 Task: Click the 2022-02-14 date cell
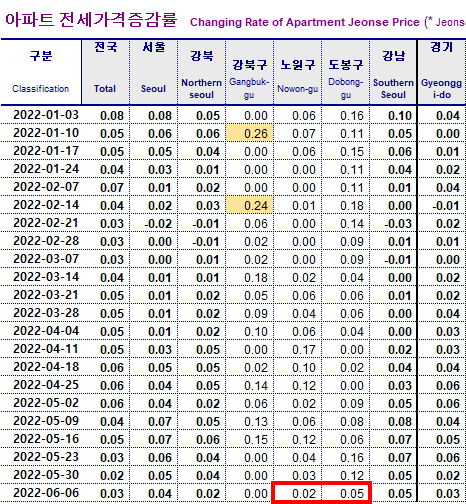pyautogui.click(x=41, y=205)
